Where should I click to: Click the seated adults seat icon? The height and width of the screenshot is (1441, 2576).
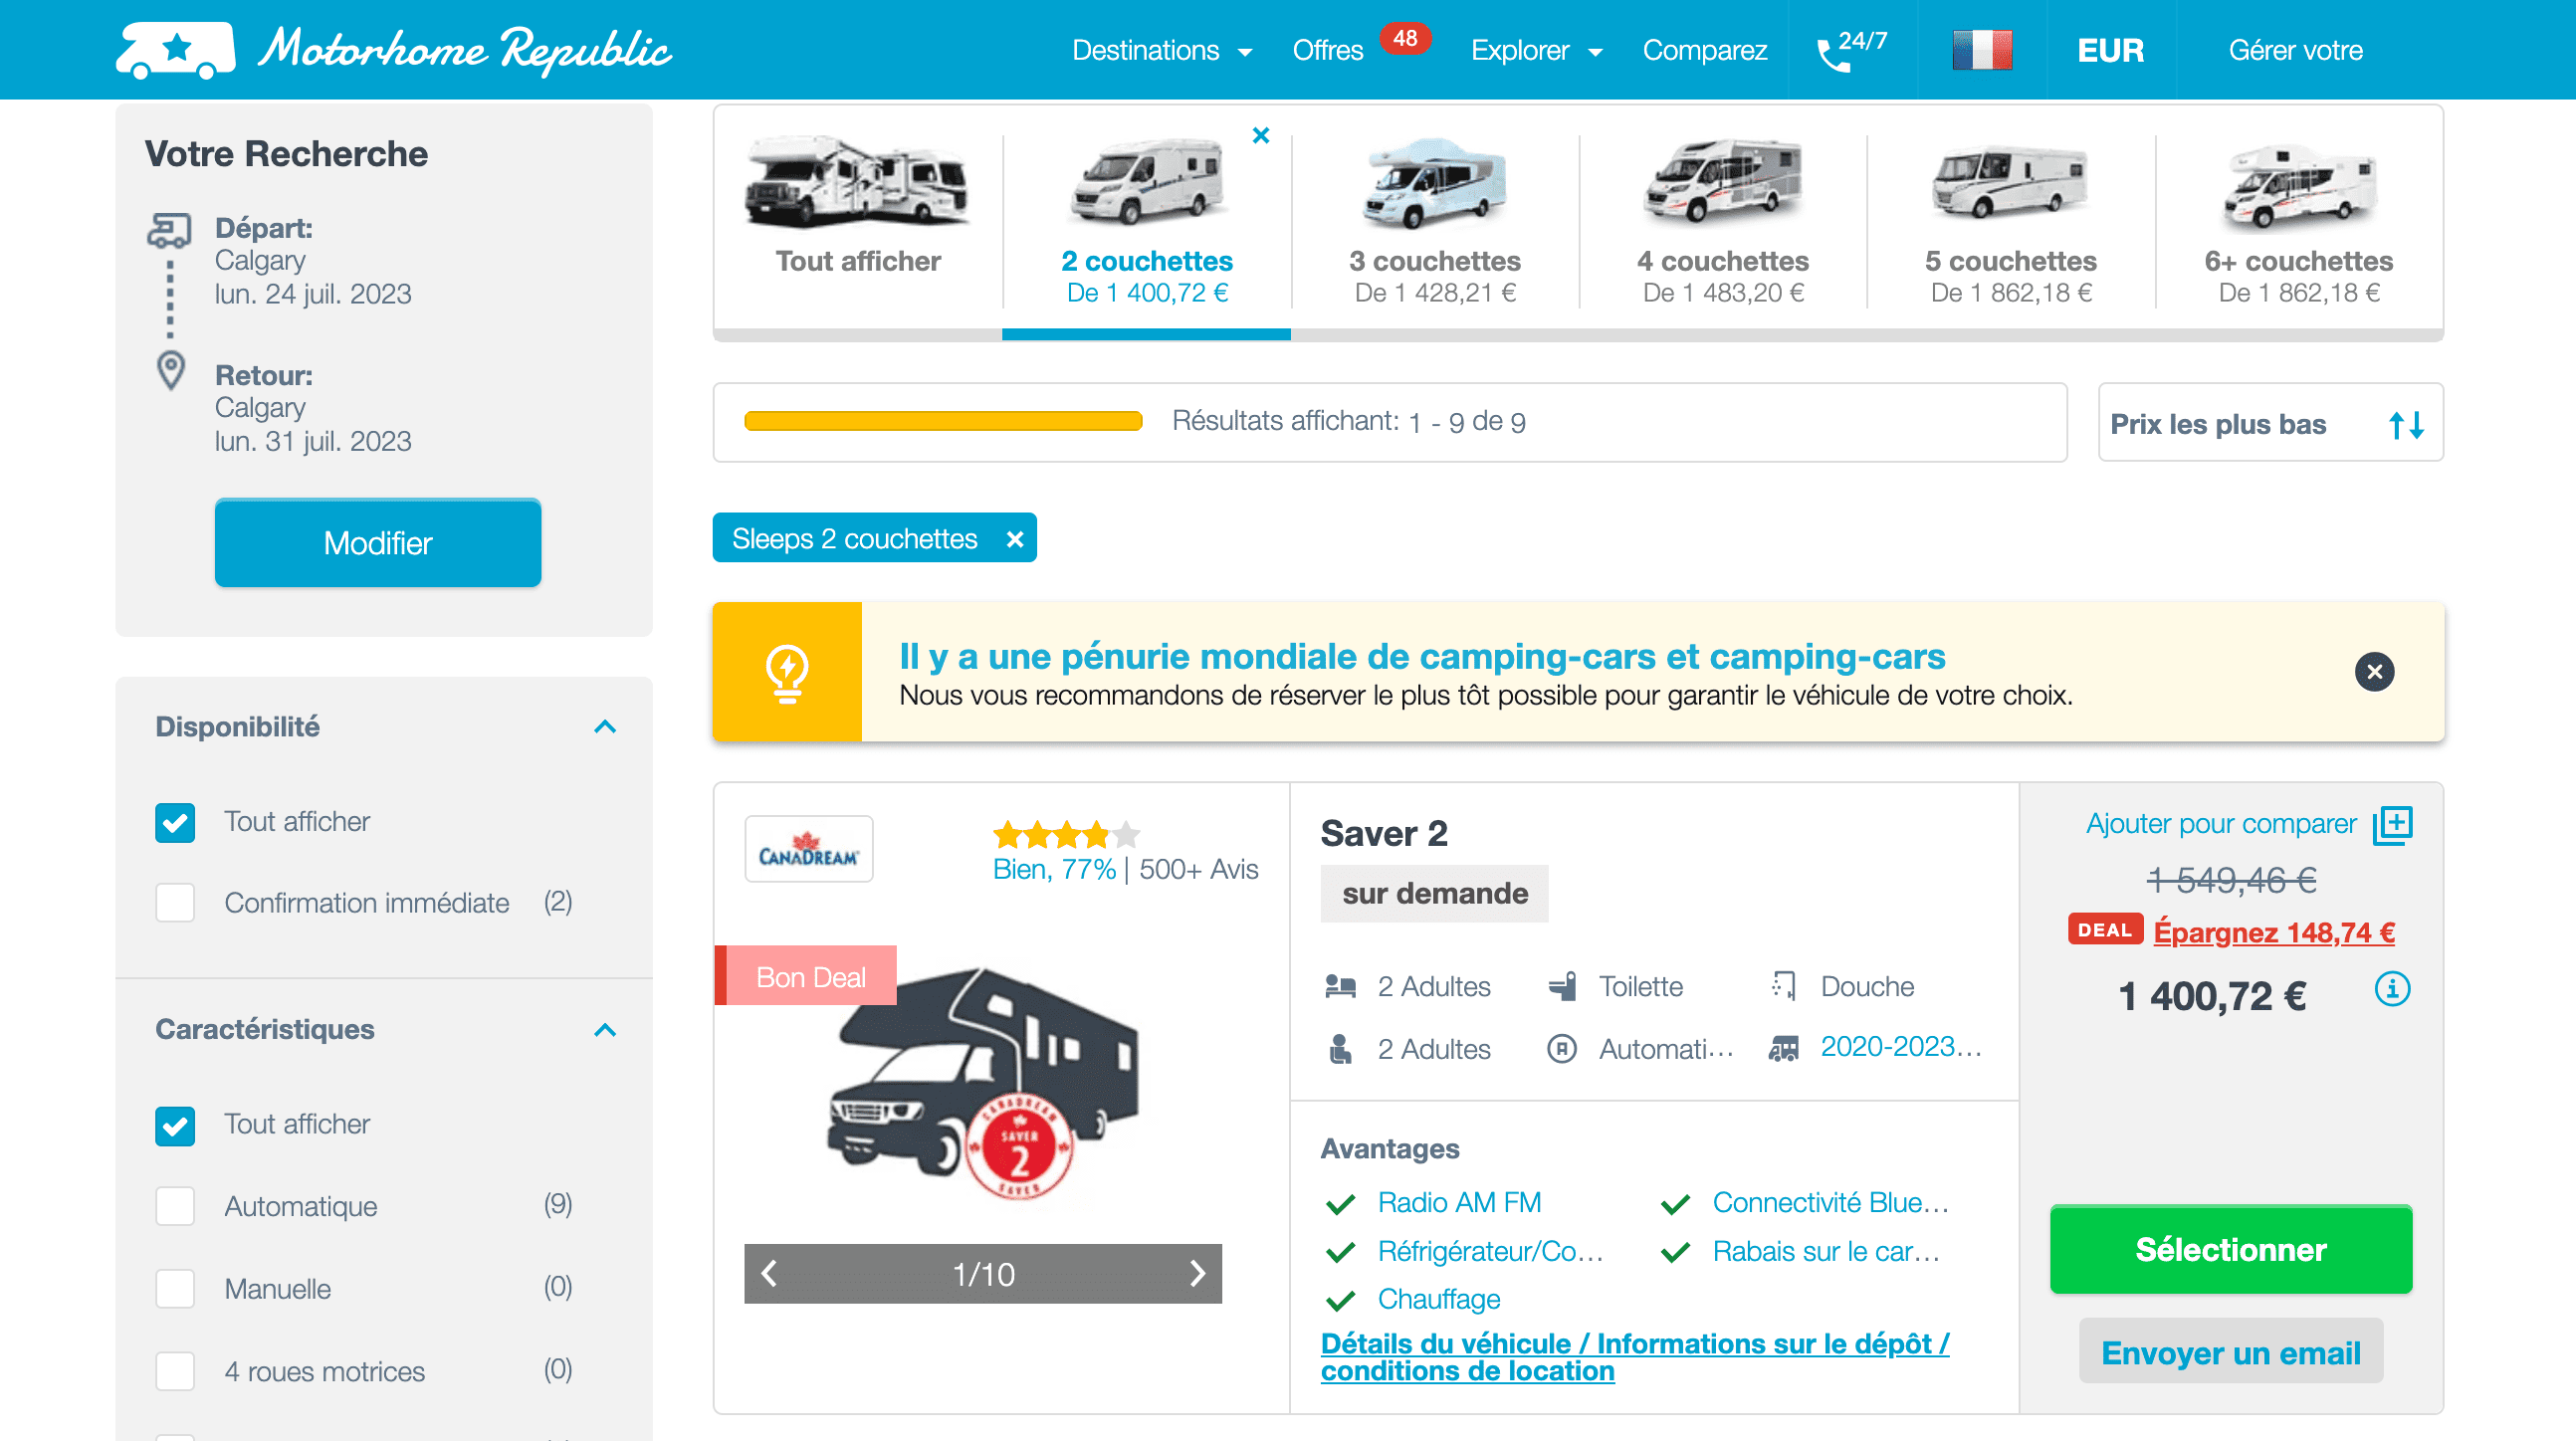click(x=1340, y=1049)
